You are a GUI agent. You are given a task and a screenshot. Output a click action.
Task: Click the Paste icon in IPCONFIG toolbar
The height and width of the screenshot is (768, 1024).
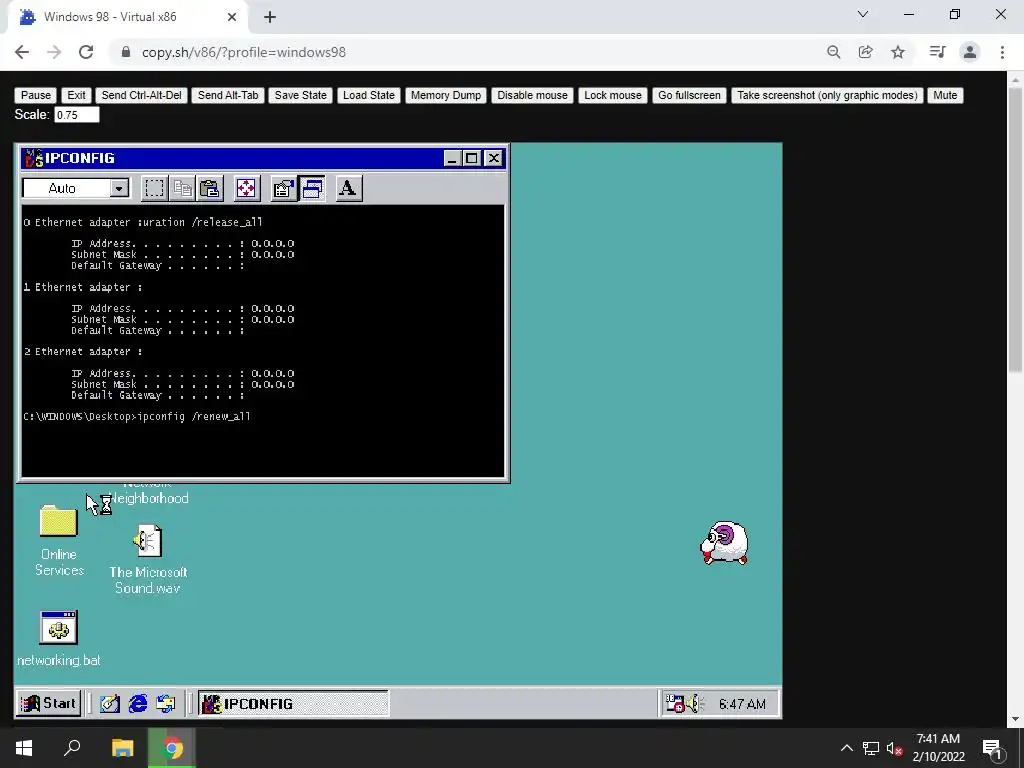(210, 189)
